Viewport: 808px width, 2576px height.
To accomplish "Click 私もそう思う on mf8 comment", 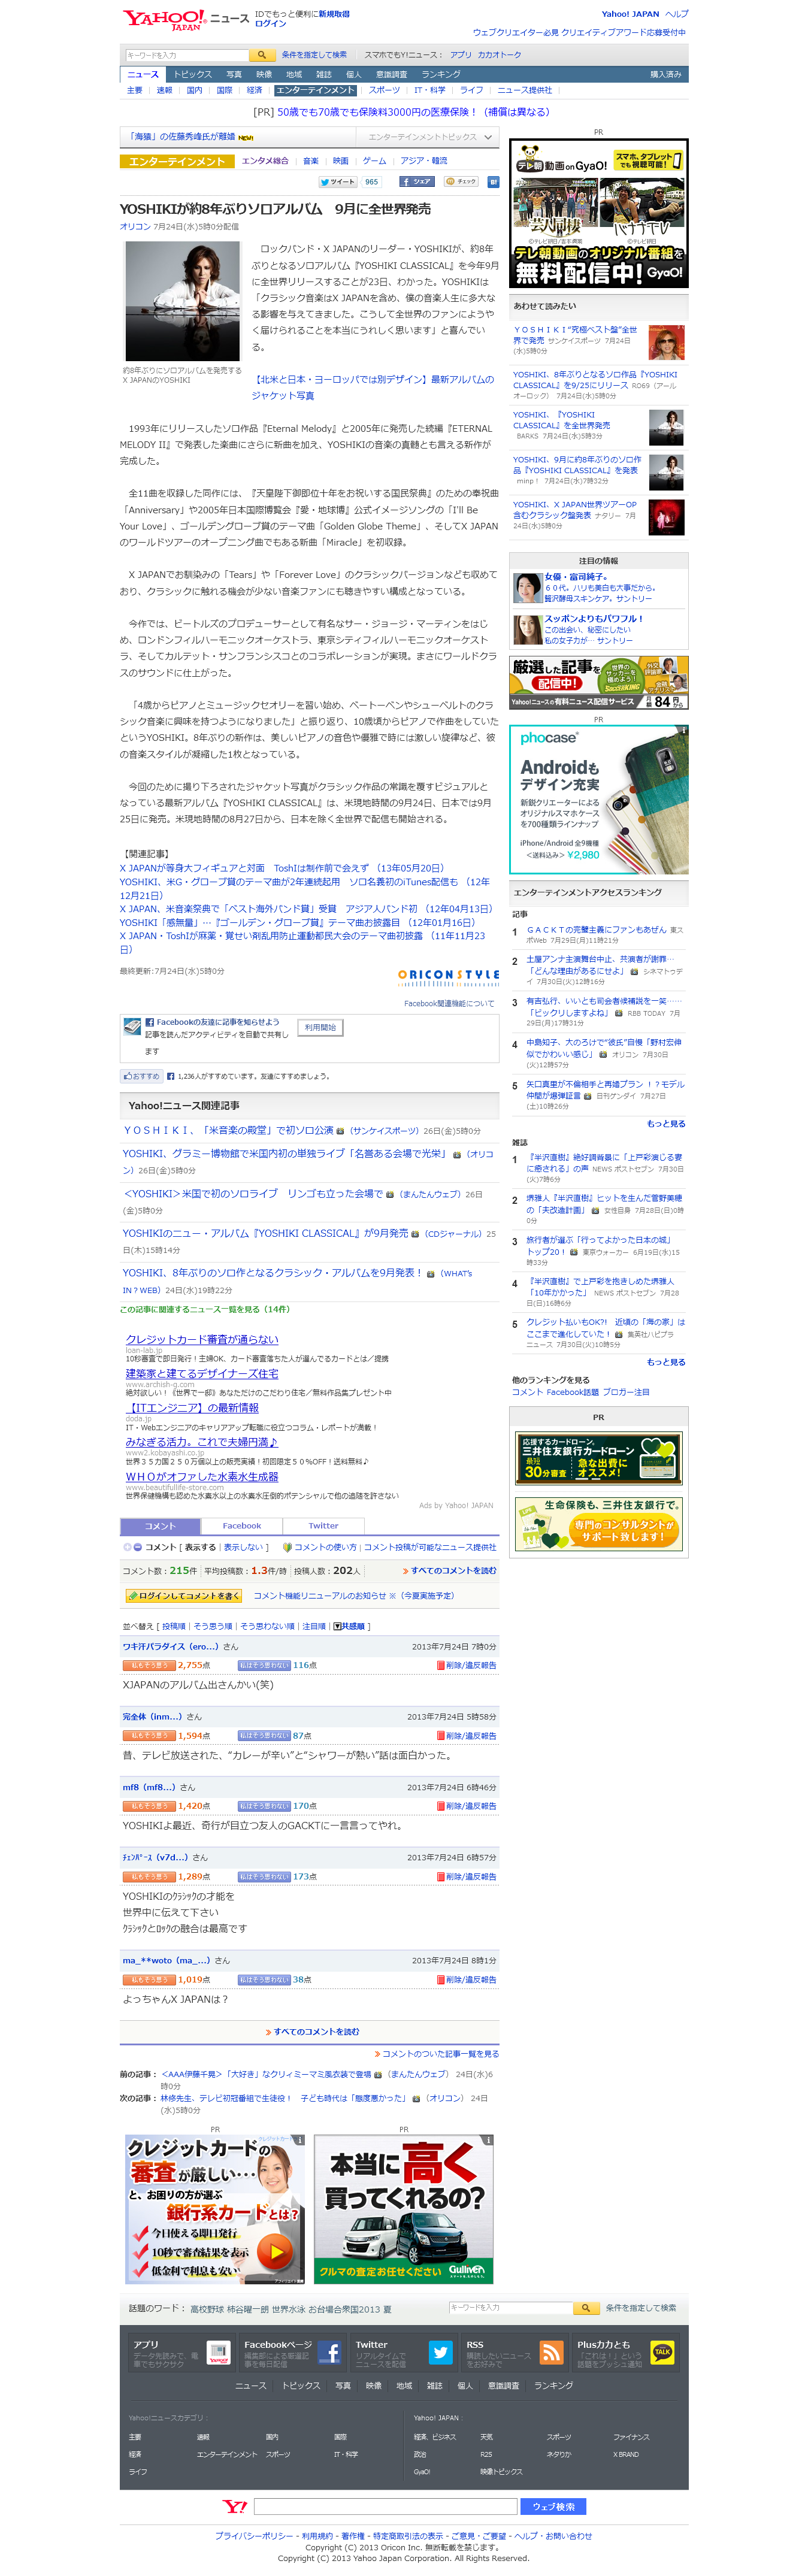I will click(x=149, y=1806).
